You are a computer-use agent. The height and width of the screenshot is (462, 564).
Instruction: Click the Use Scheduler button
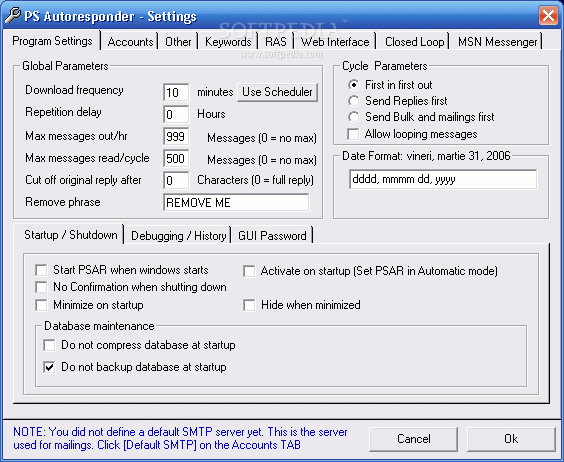click(277, 92)
